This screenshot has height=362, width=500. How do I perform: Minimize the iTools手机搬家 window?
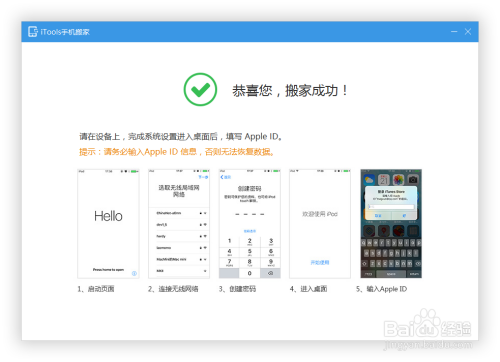point(454,32)
